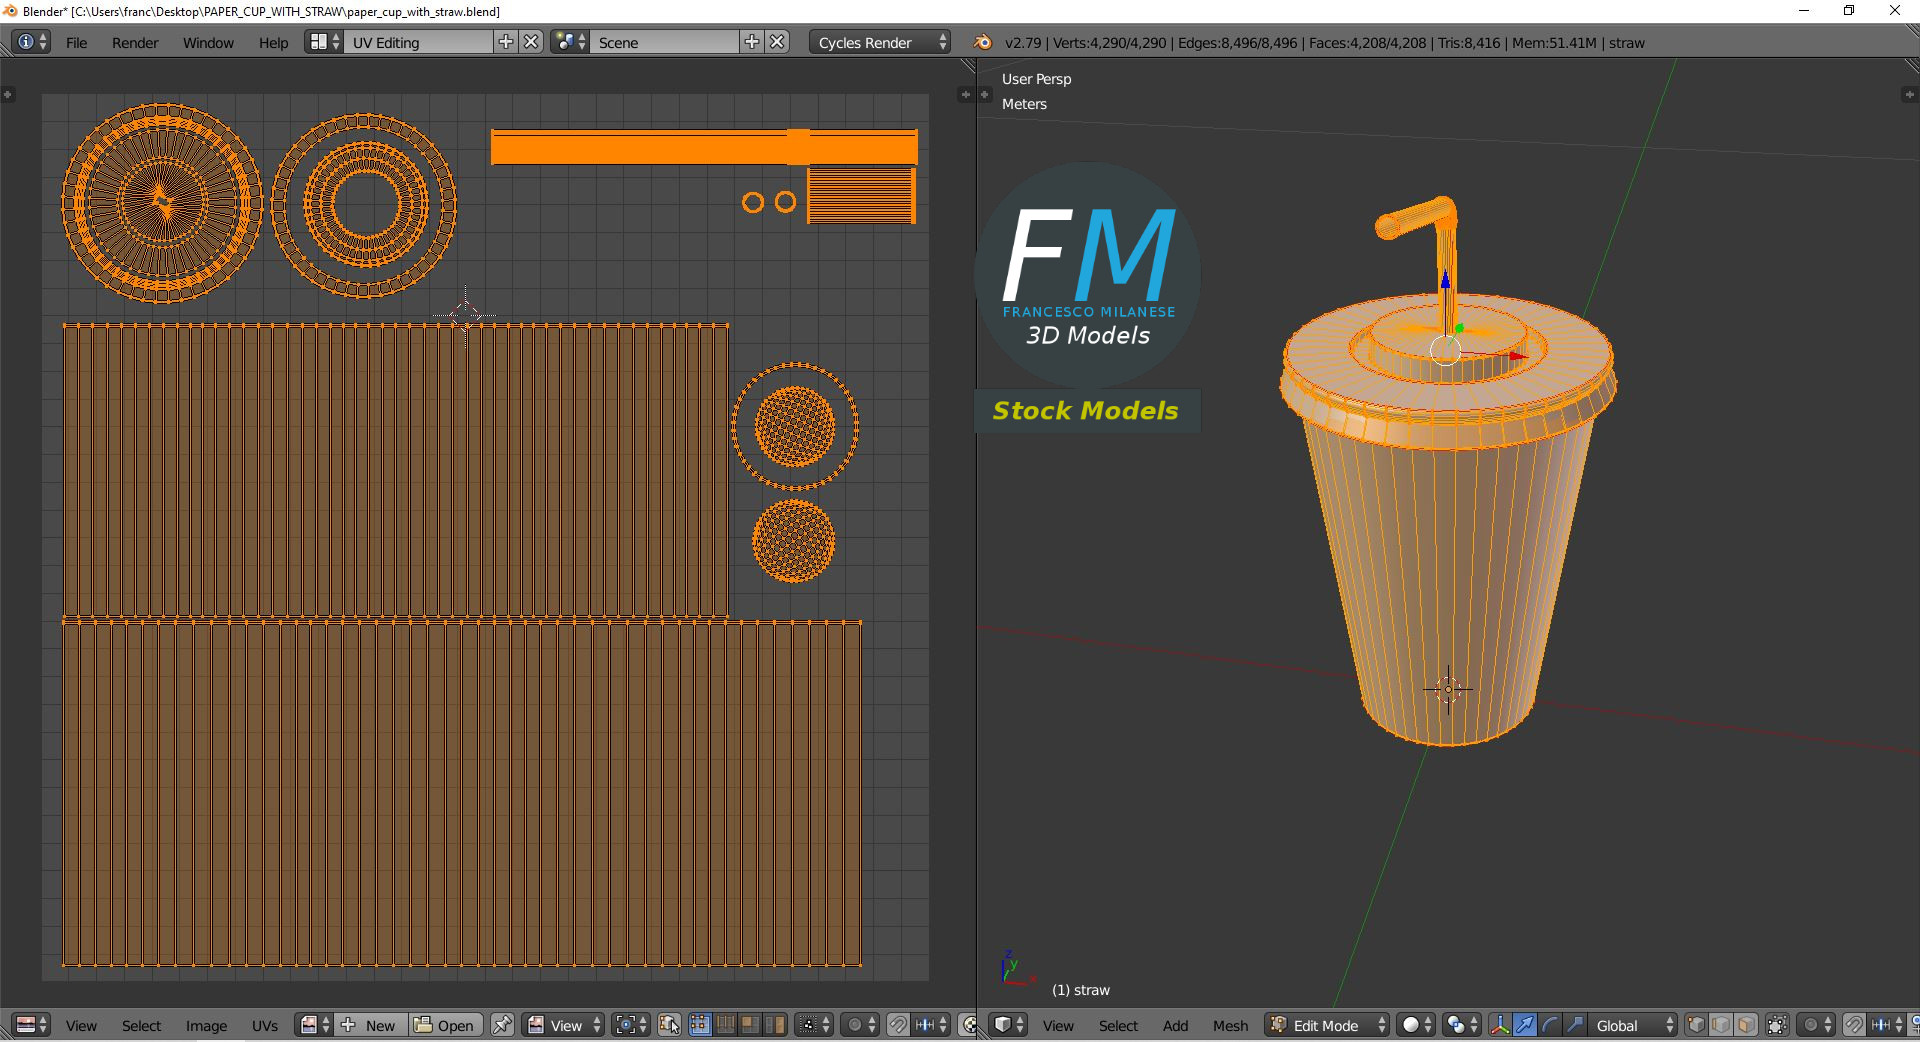Open the Render menu
The image size is (1920, 1042).
pyautogui.click(x=135, y=42)
